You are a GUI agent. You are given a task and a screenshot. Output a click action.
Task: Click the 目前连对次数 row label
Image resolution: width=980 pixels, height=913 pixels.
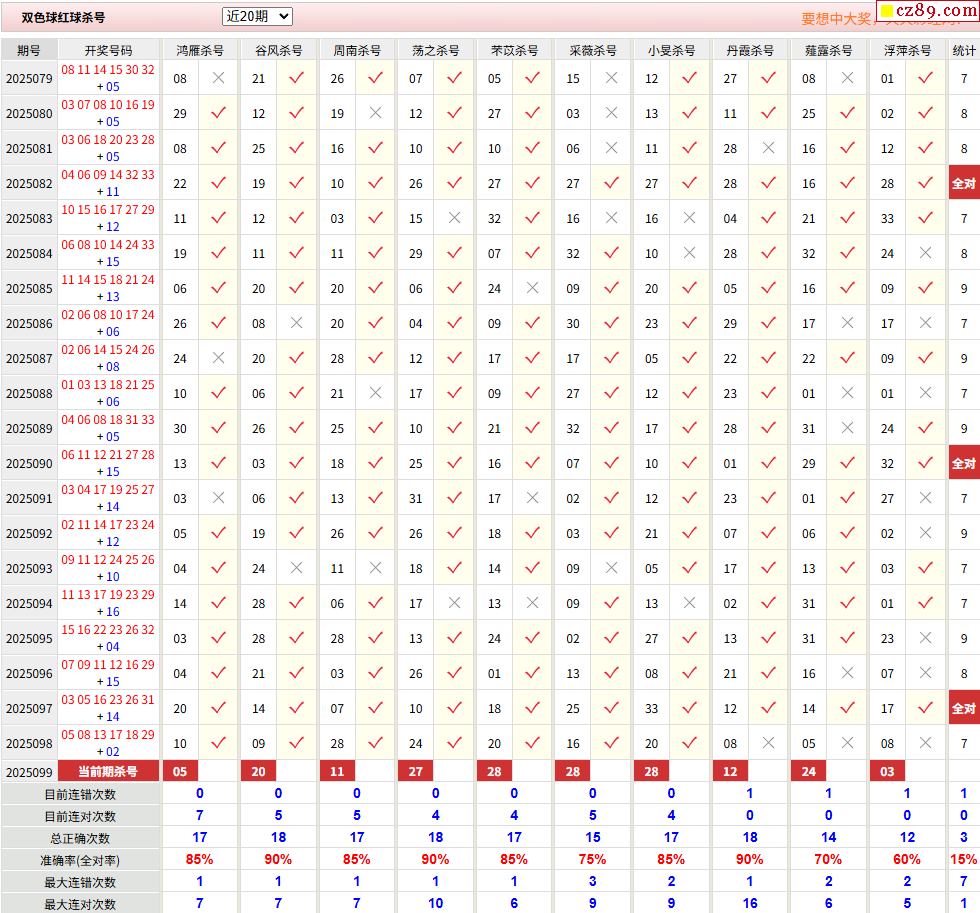click(80, 816)
